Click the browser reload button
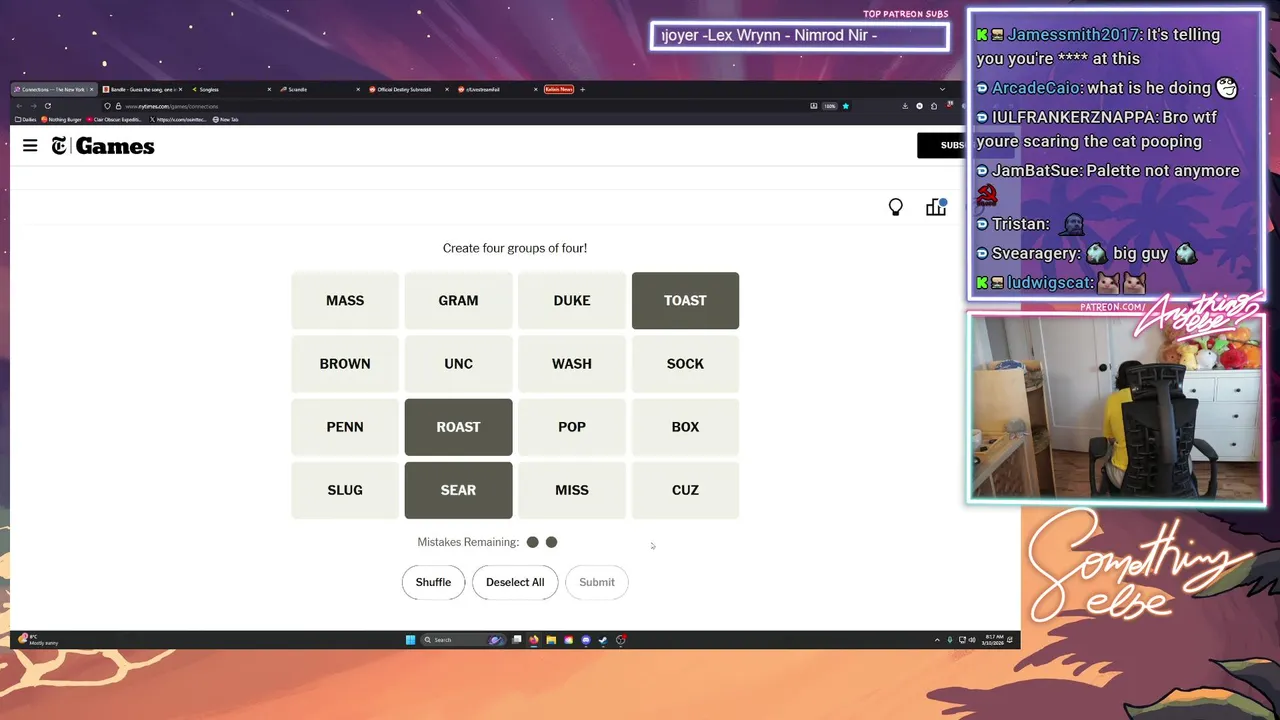 click(47, 106)
